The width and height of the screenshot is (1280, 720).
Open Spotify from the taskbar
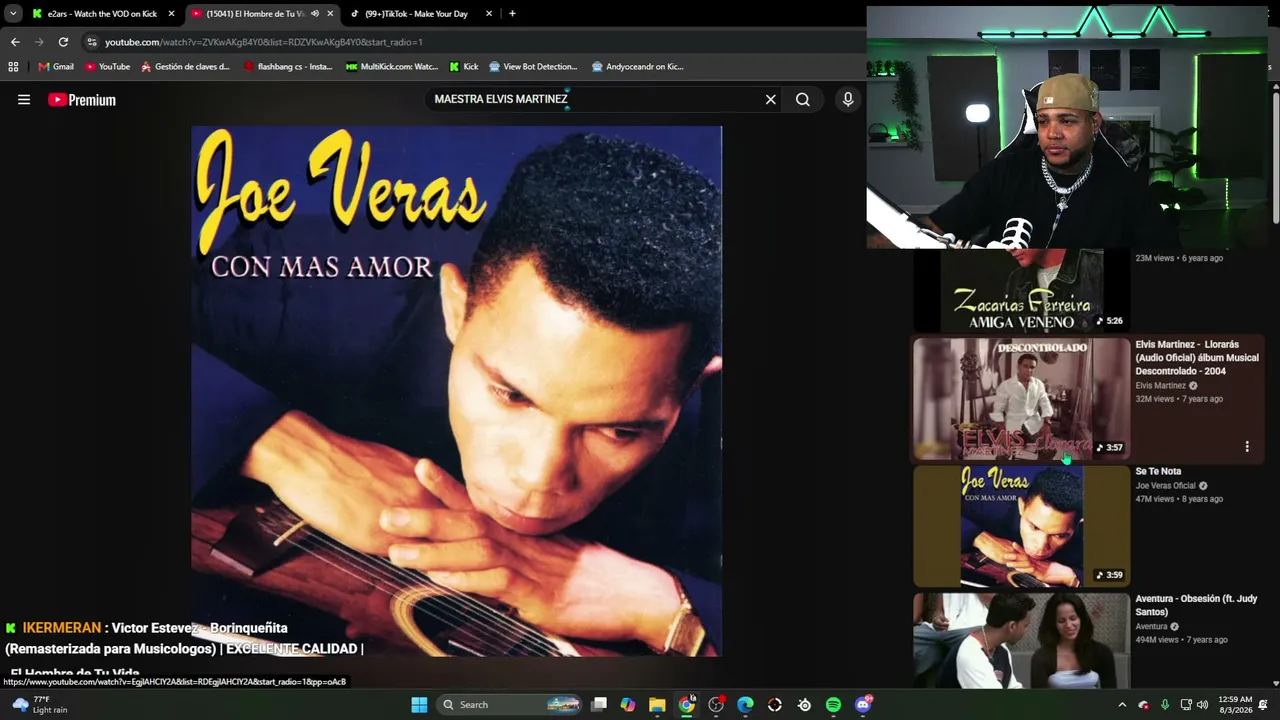tap(833, 705)
